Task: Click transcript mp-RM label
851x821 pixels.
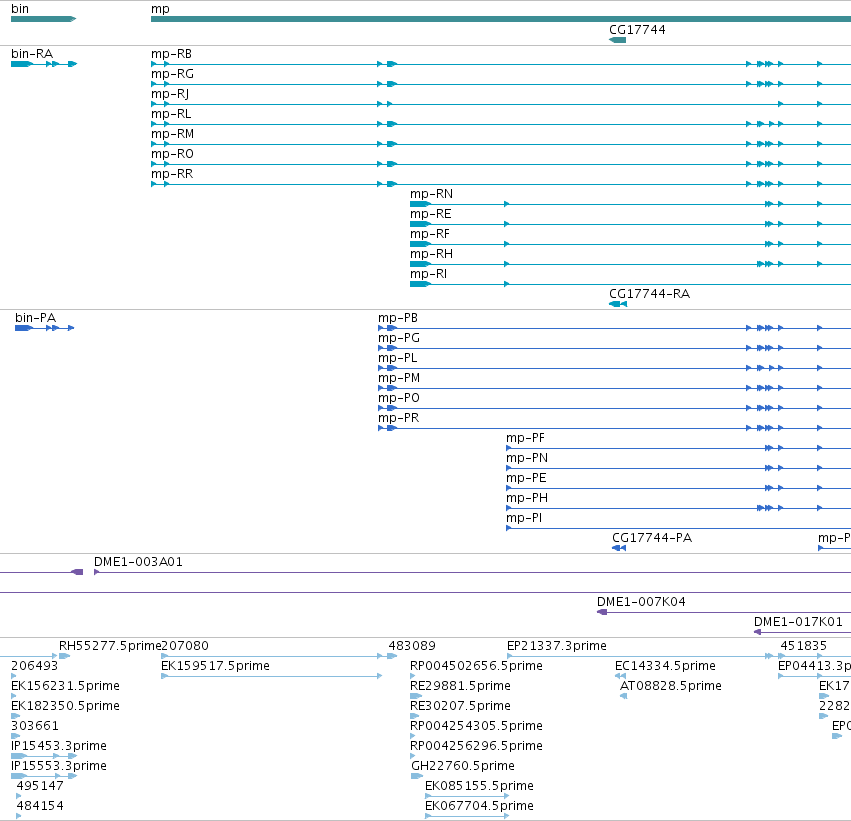Action: click(x=172, y=134)
